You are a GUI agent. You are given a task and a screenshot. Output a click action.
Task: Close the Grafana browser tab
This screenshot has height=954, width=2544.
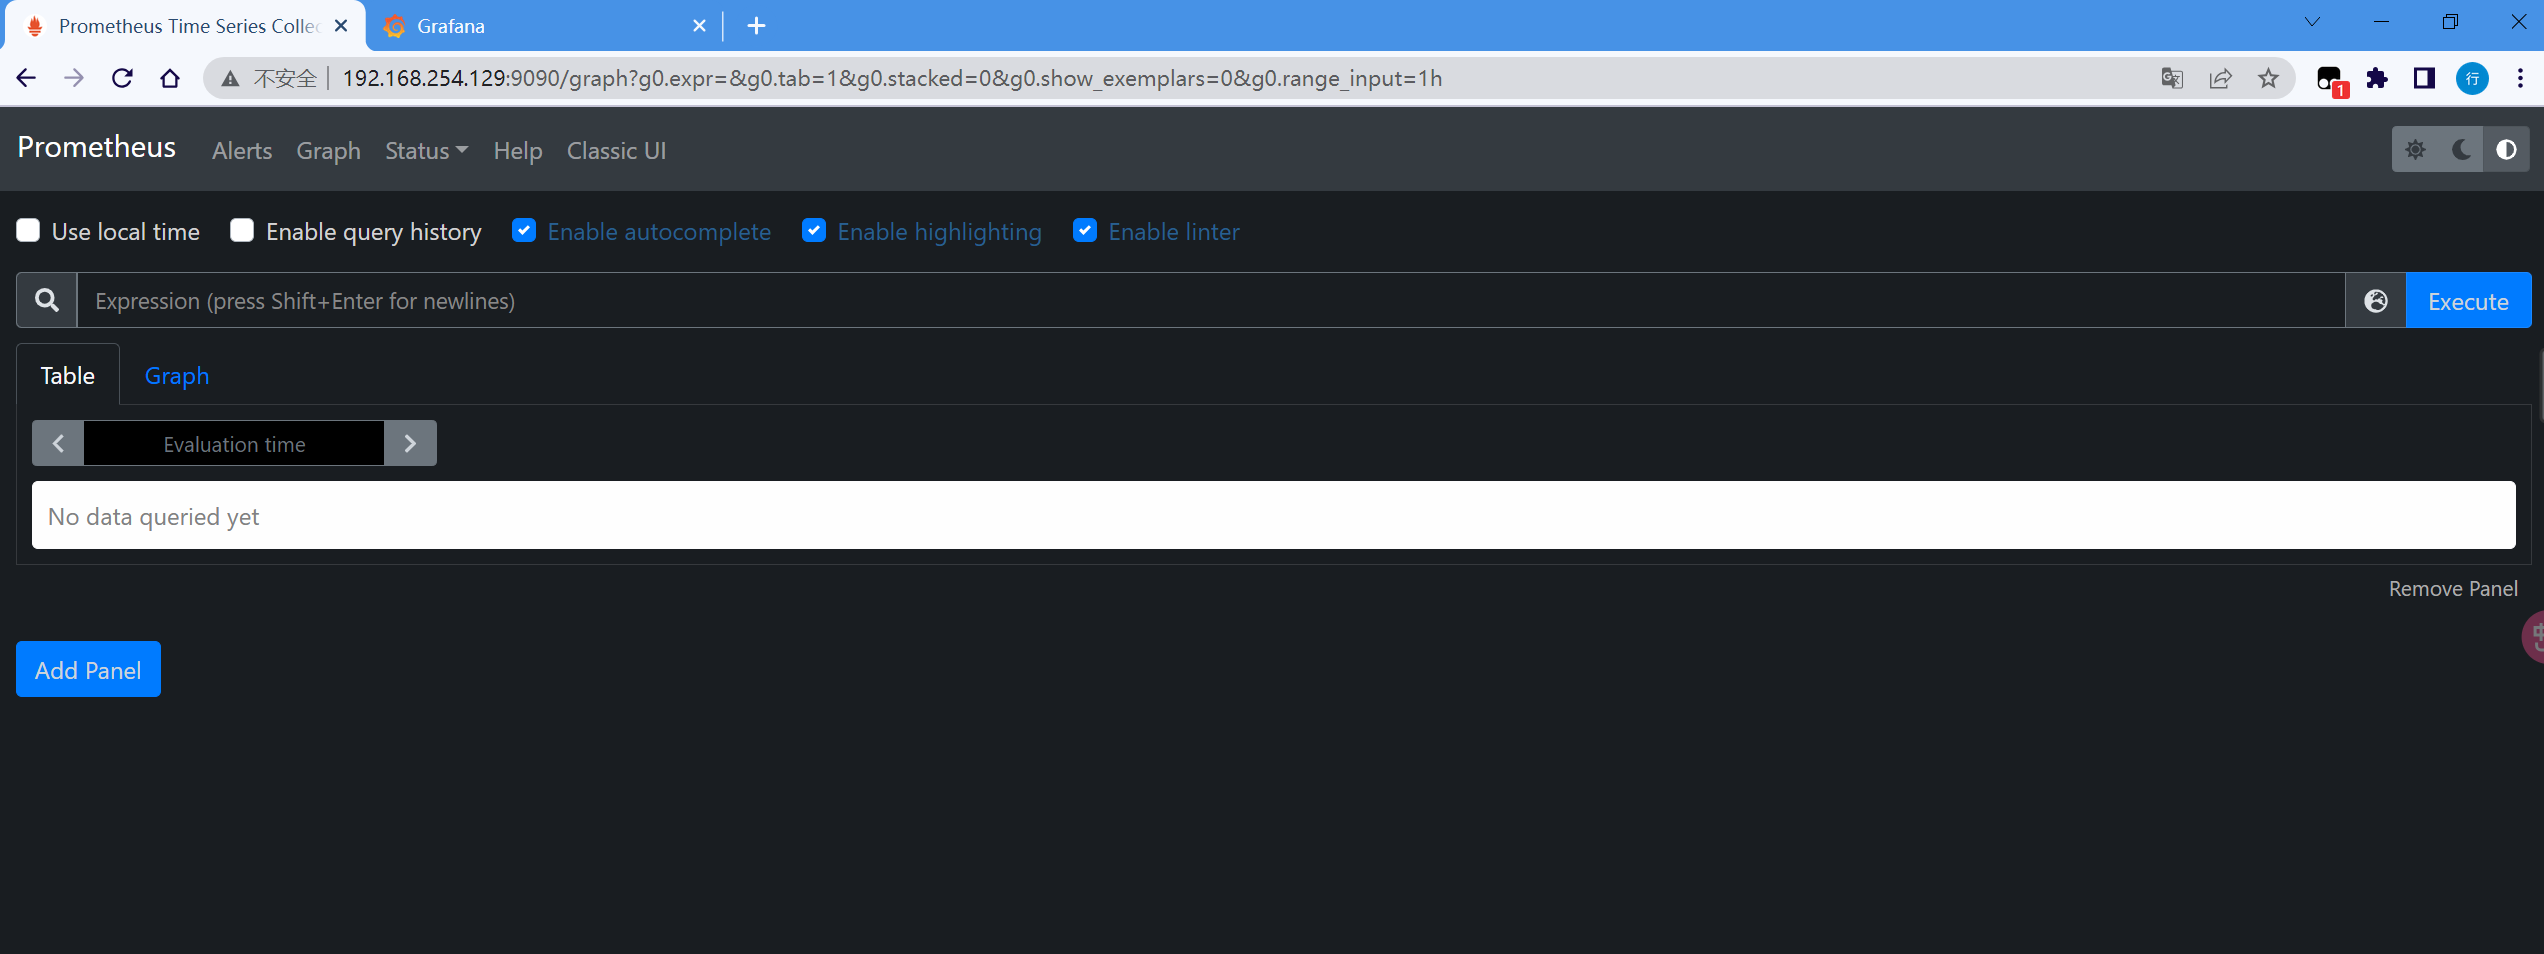699,26
